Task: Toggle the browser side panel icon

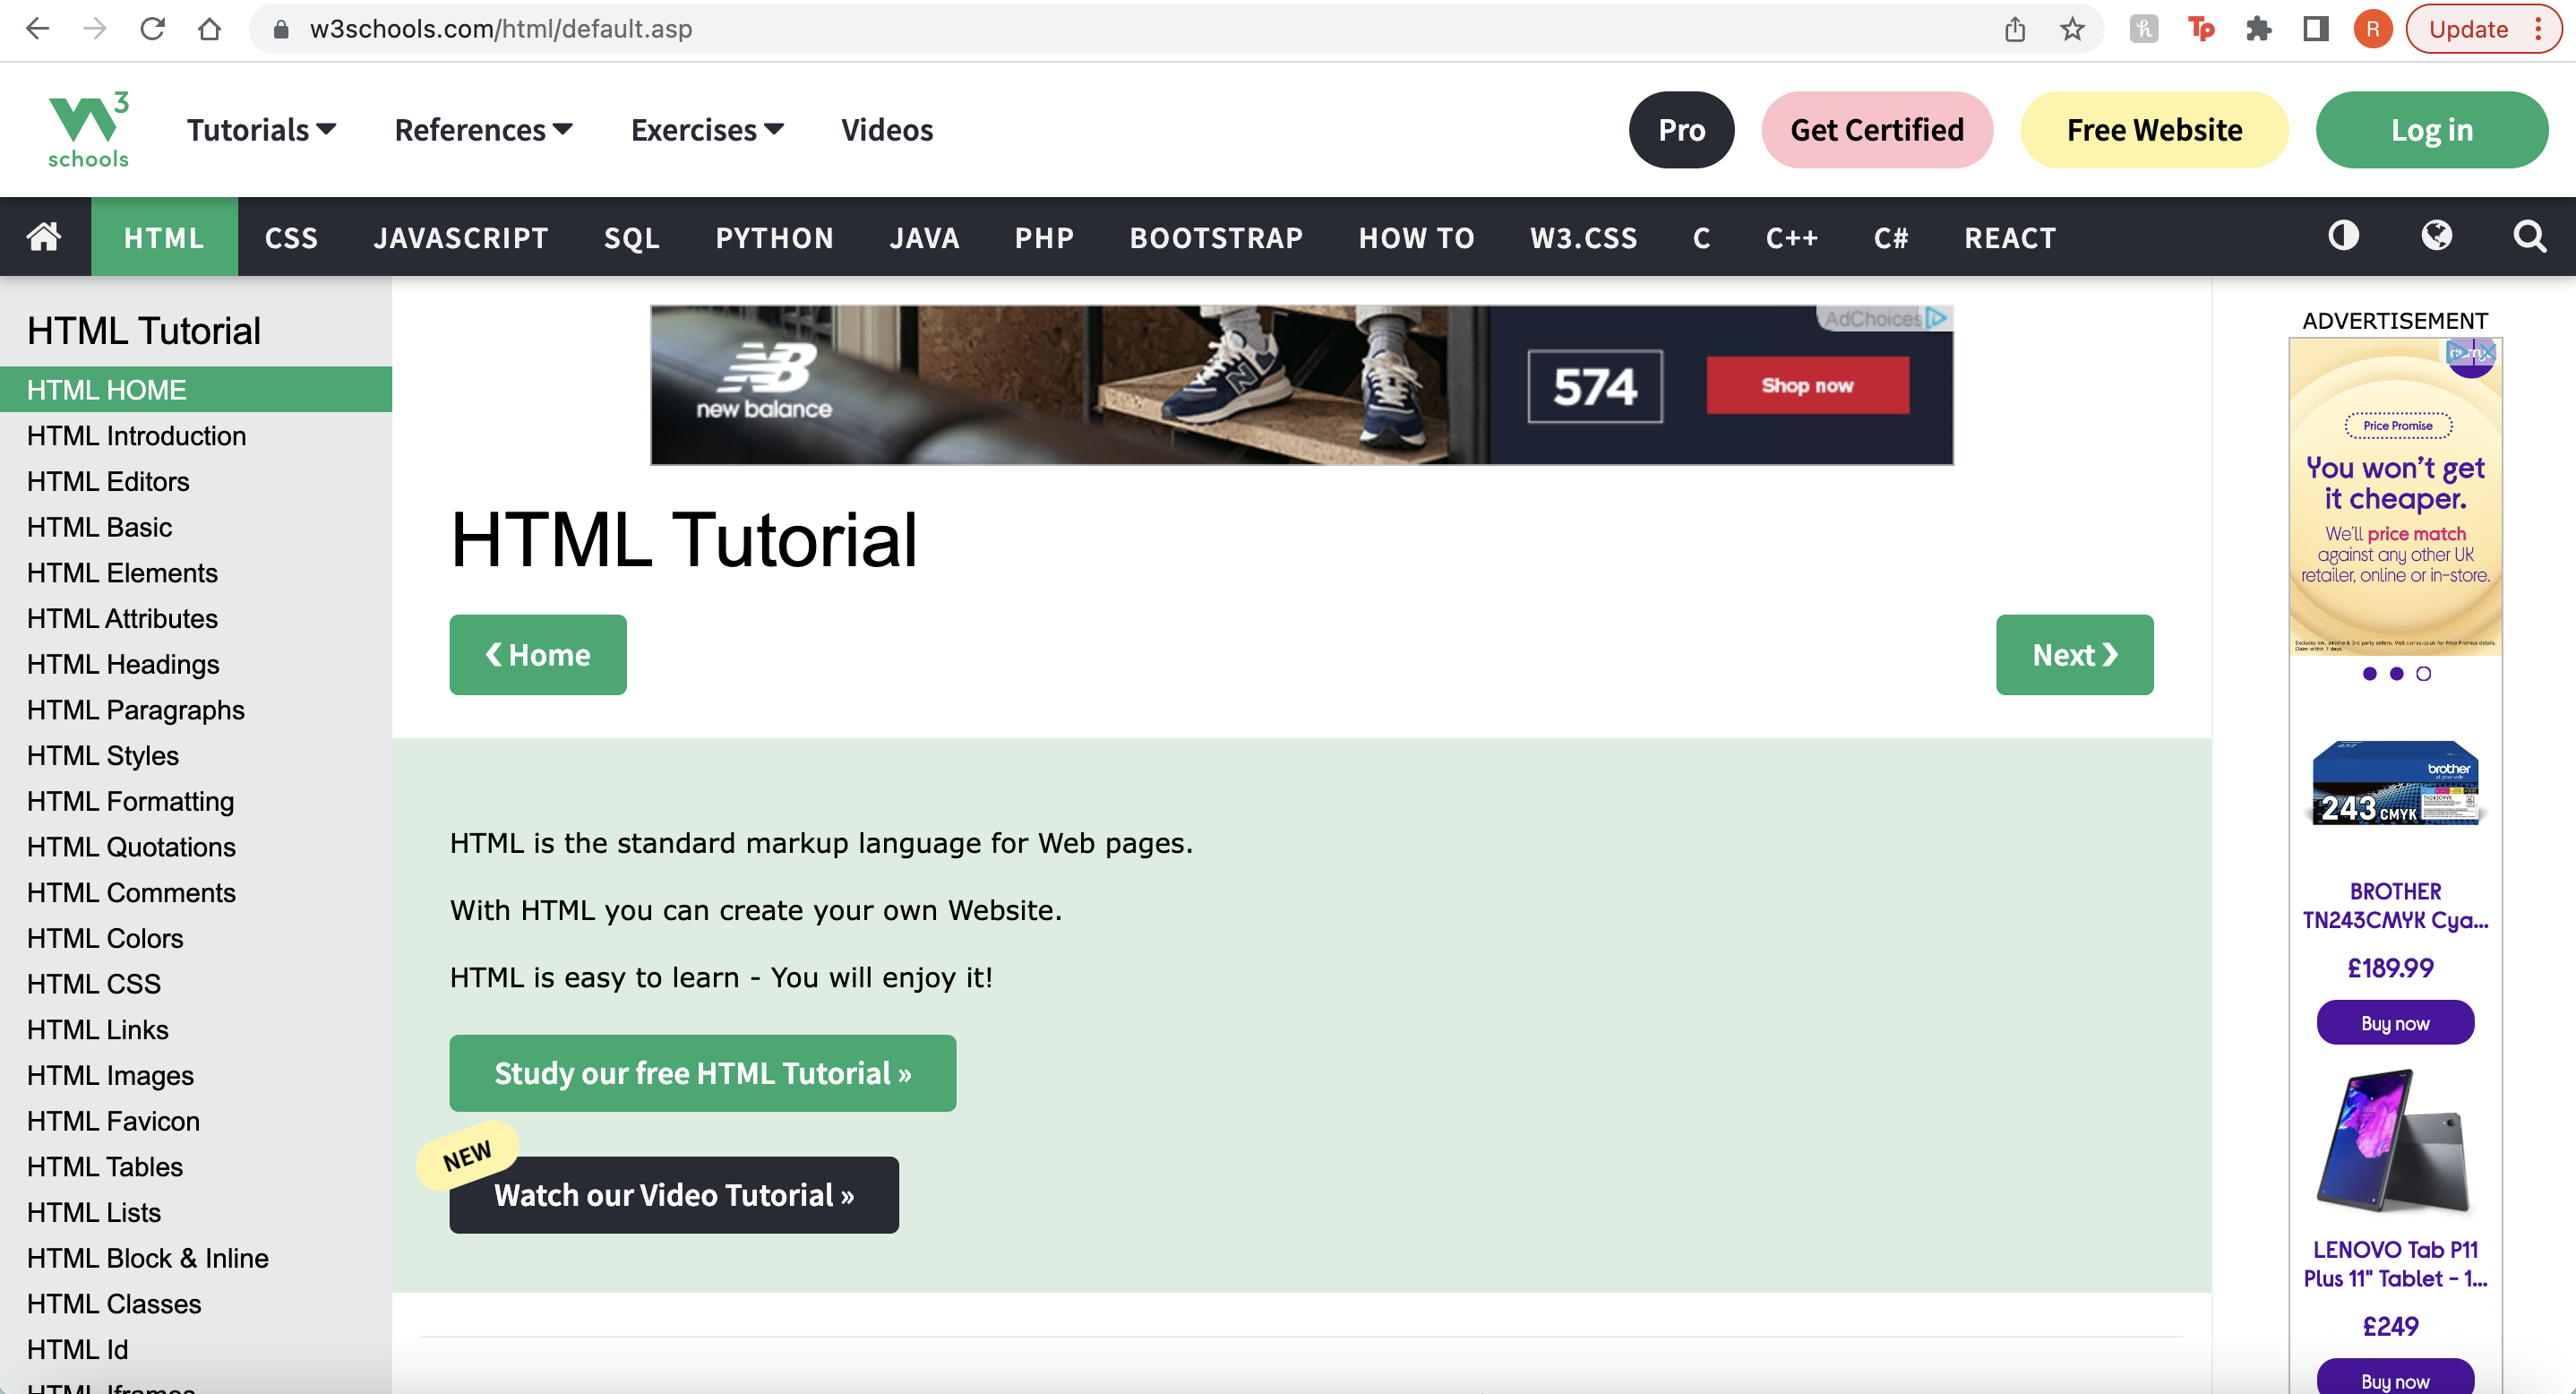Action: 2315,29
